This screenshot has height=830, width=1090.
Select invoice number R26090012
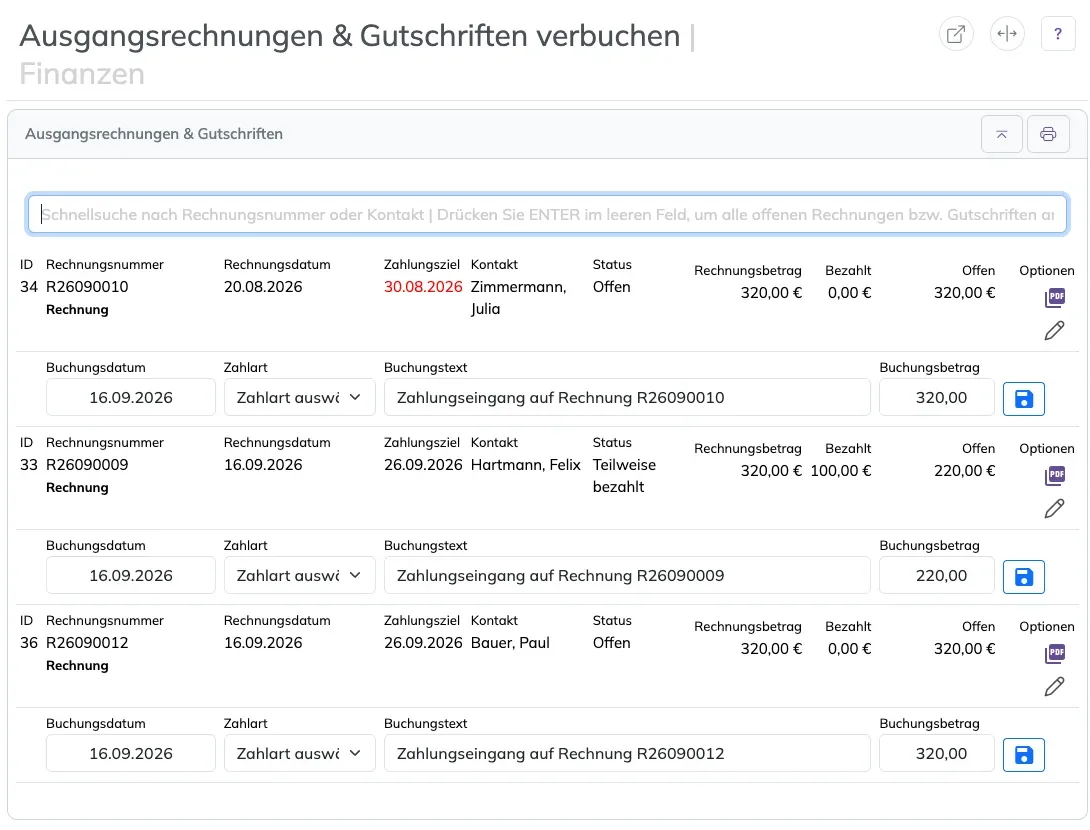coord(87,642)
